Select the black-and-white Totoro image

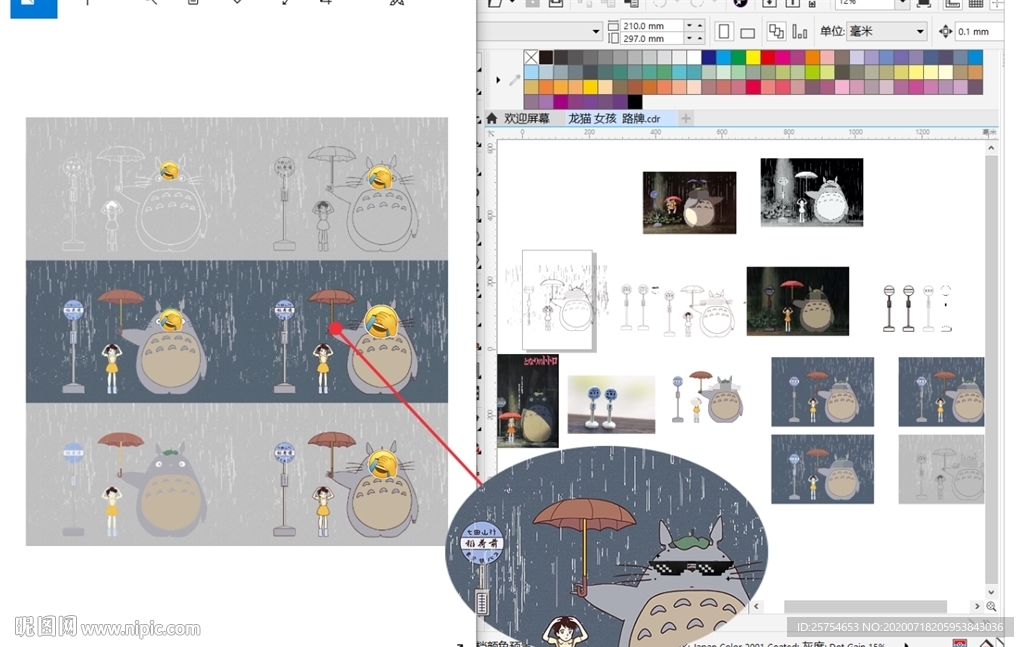pyautogui.click(x=812, y=192)
